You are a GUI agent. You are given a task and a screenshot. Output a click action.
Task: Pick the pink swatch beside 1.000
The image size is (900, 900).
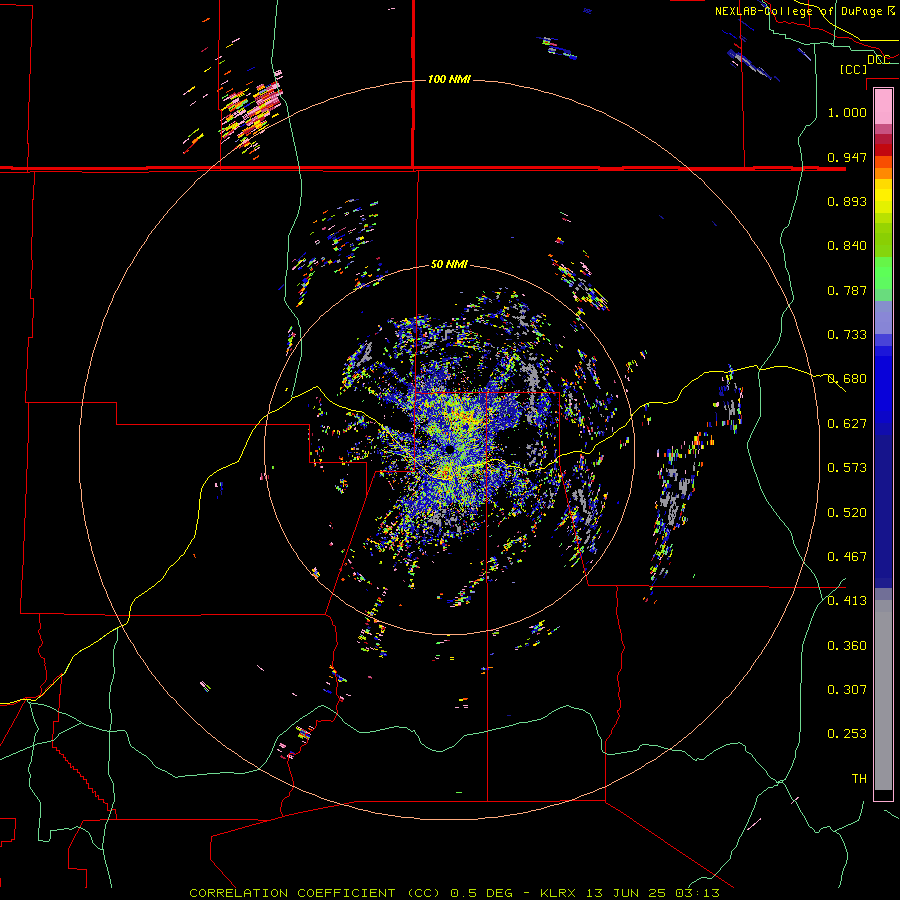(883, 107)
